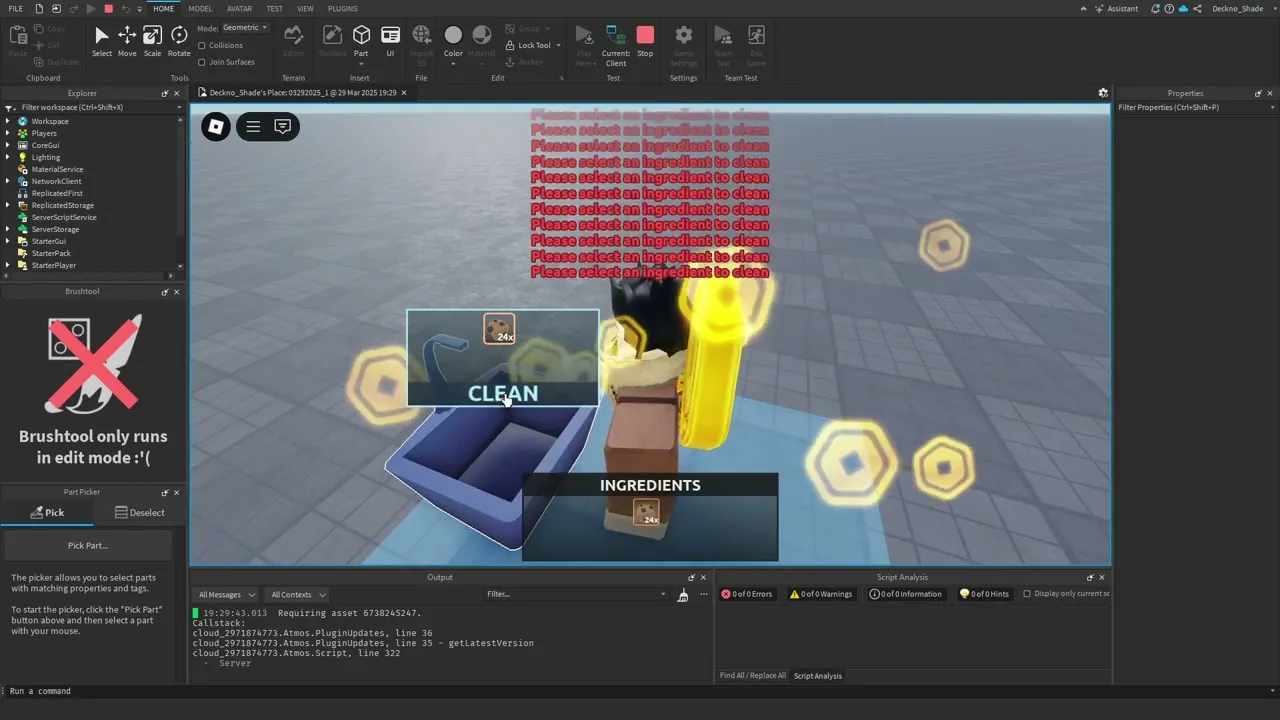
Task: Open Game Settings gear
Action: [x=683, y=45]
